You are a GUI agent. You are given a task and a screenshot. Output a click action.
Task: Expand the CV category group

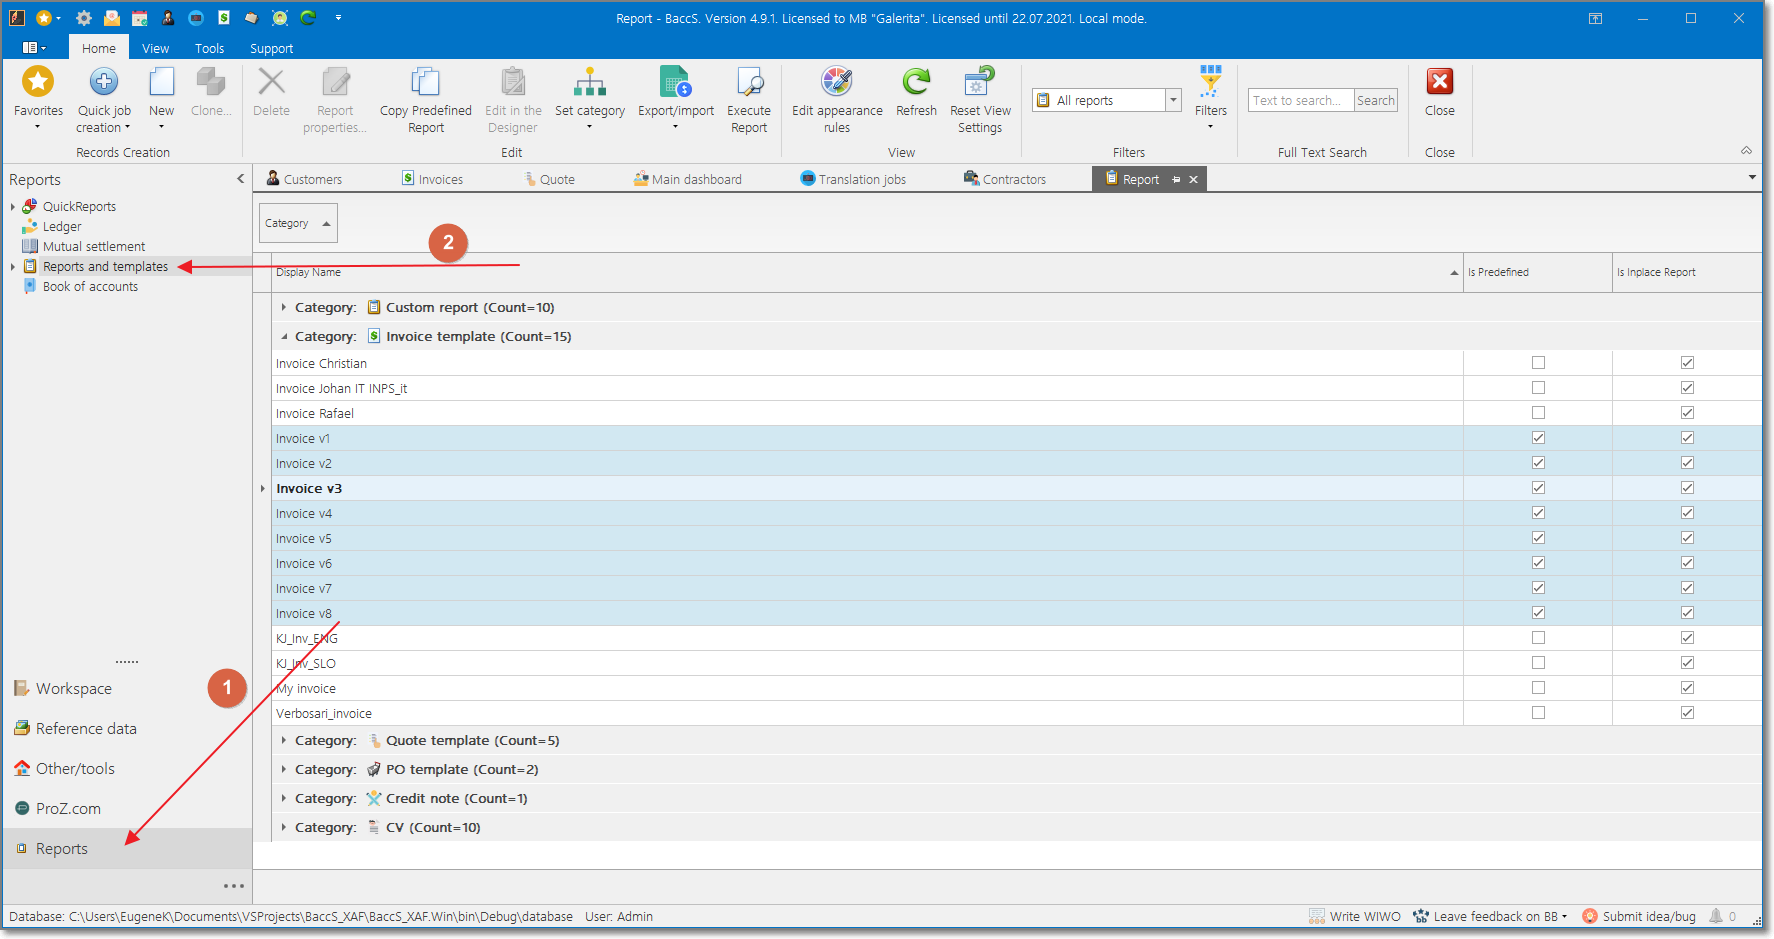284,827
